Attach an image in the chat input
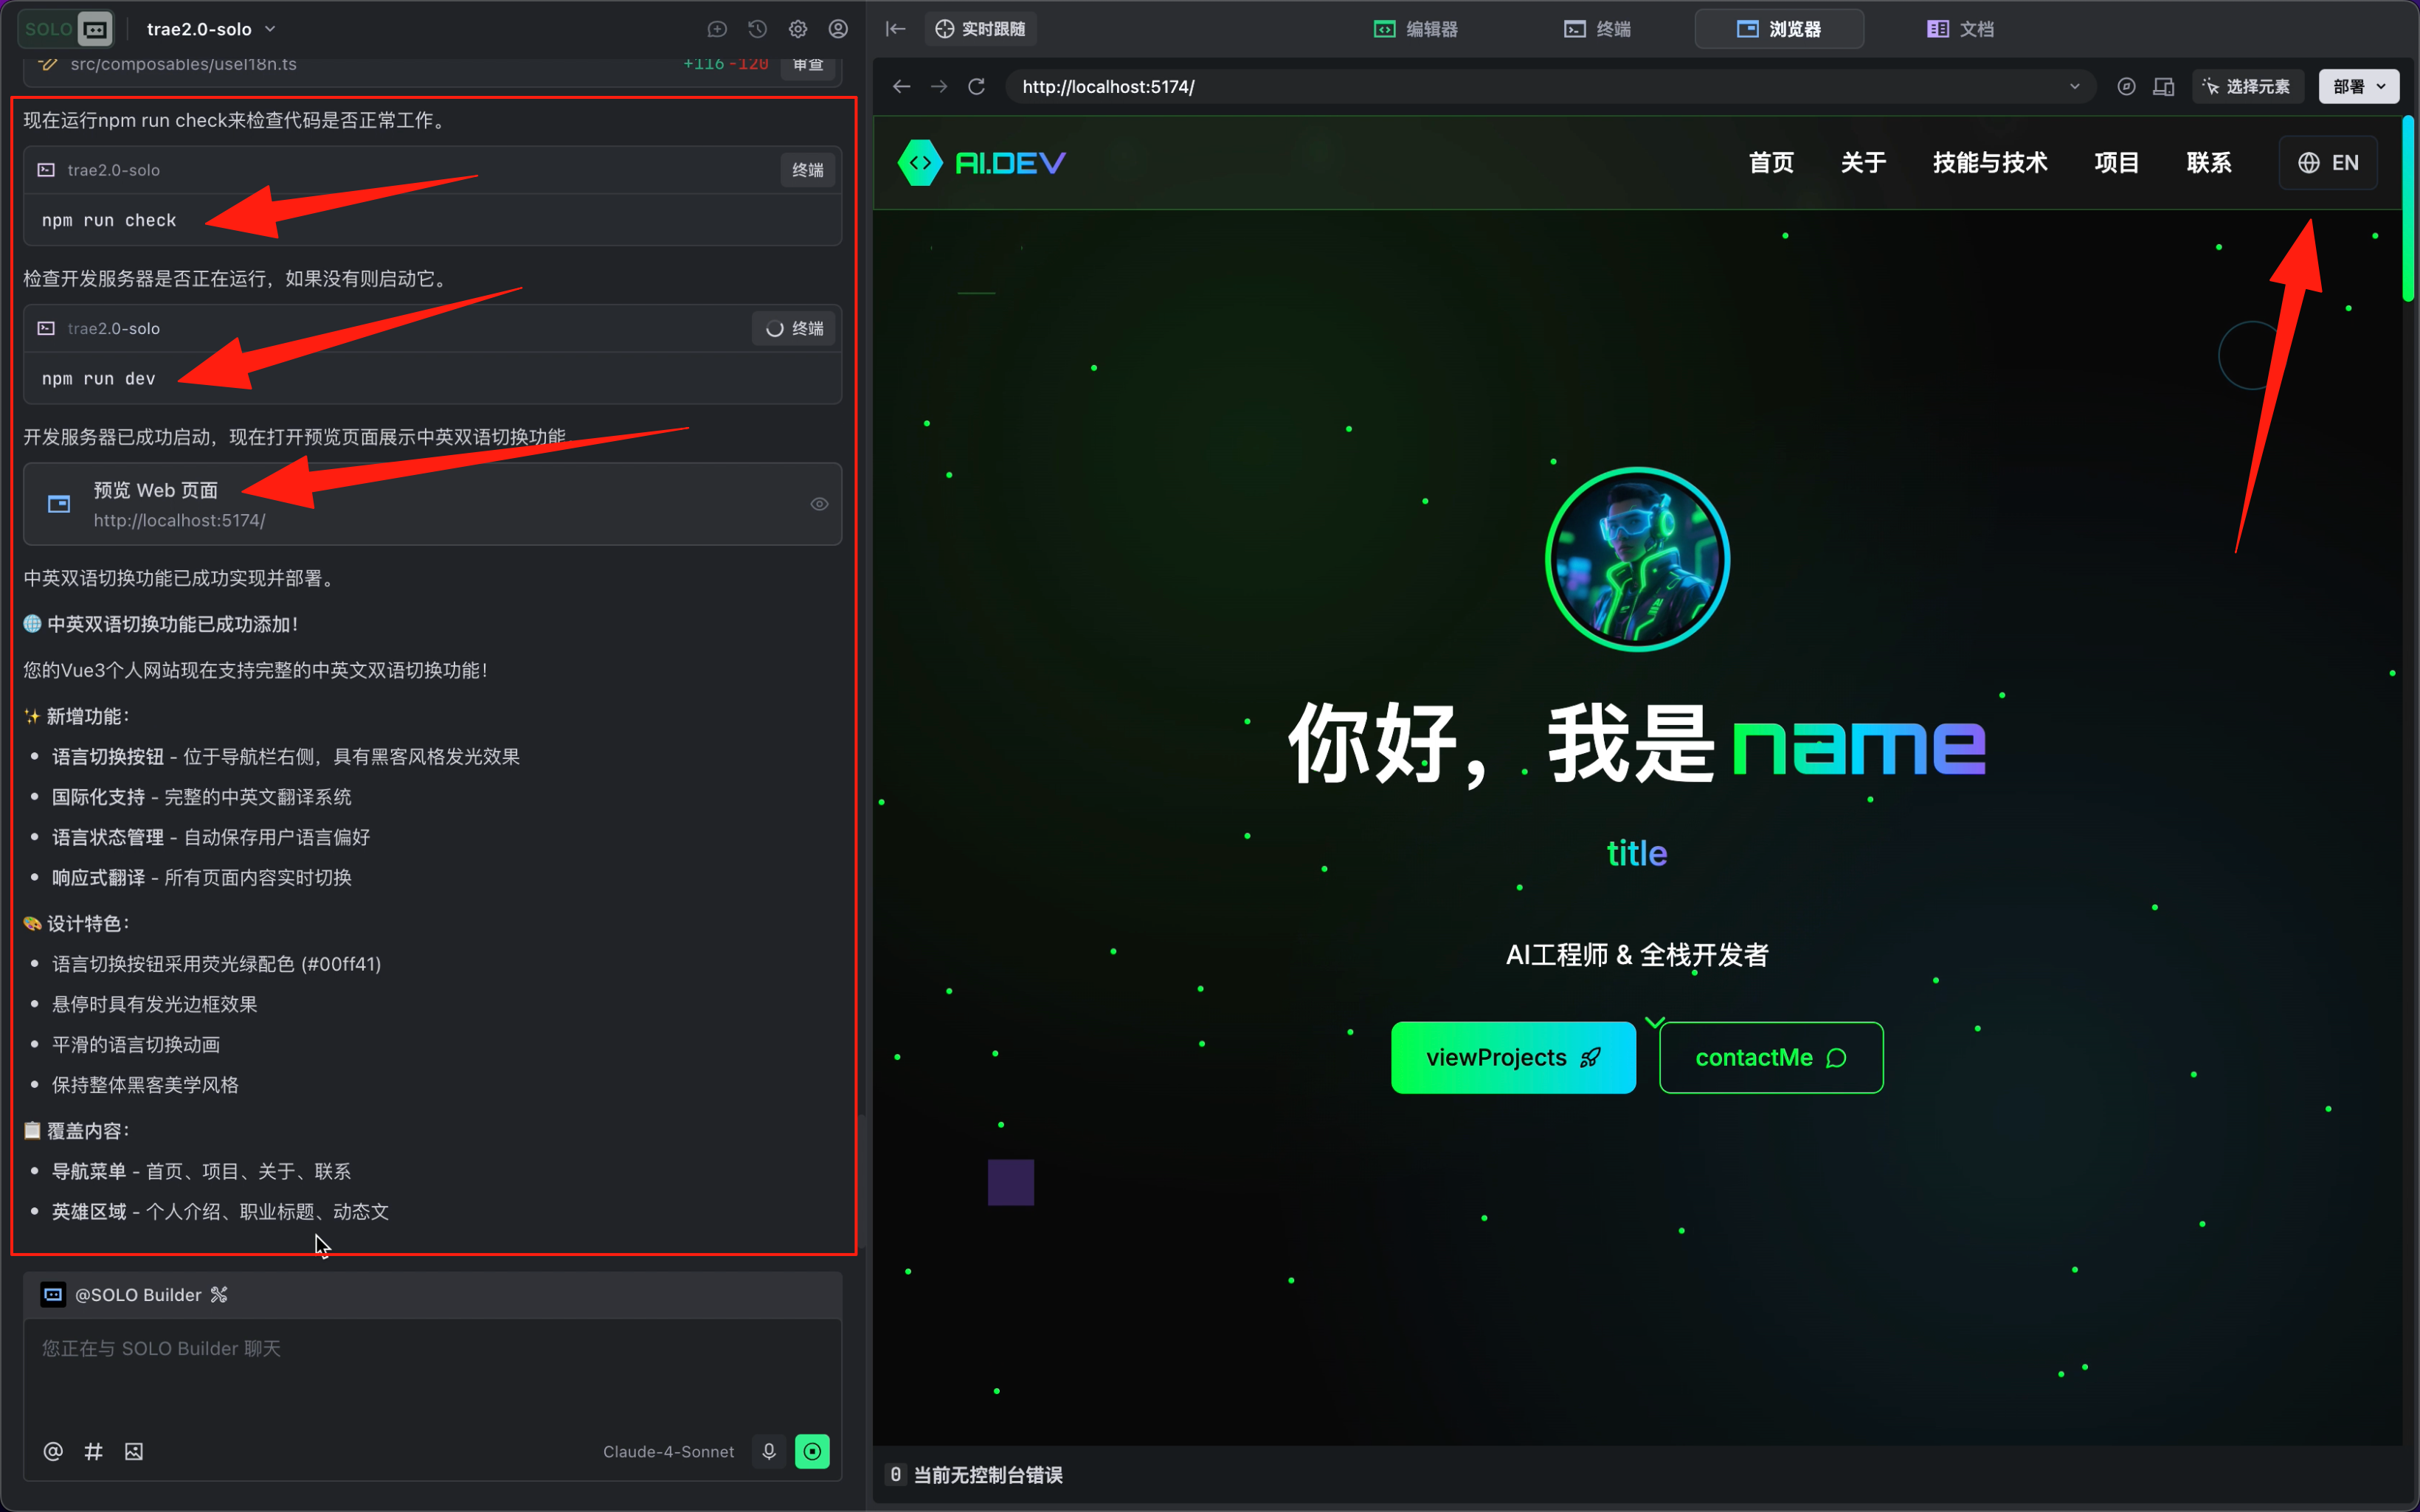This screenshot has height=1512, width=2420. click(x=133, y=1451)
